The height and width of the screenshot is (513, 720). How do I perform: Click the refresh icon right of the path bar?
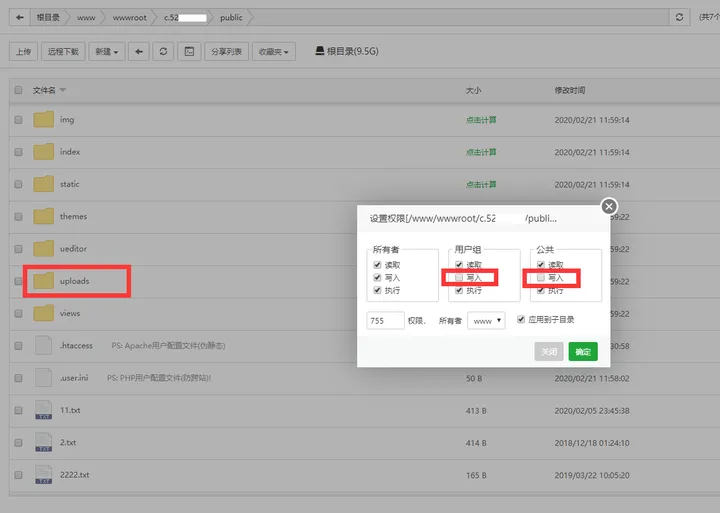coord(680,17)
